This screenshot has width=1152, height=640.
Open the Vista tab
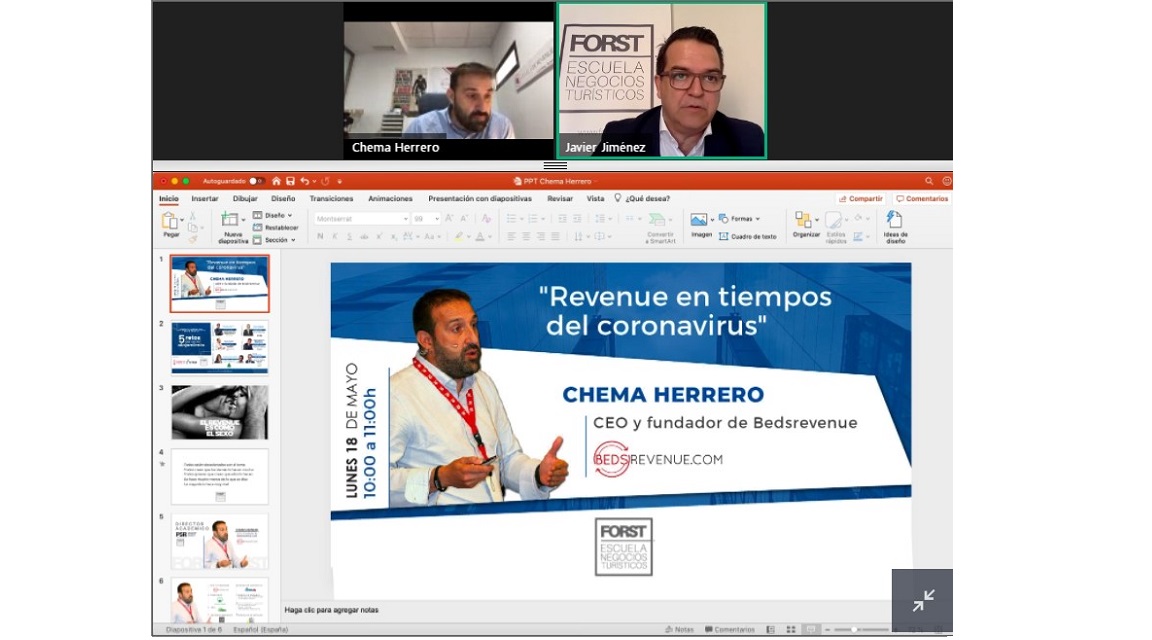pos(595,198)
